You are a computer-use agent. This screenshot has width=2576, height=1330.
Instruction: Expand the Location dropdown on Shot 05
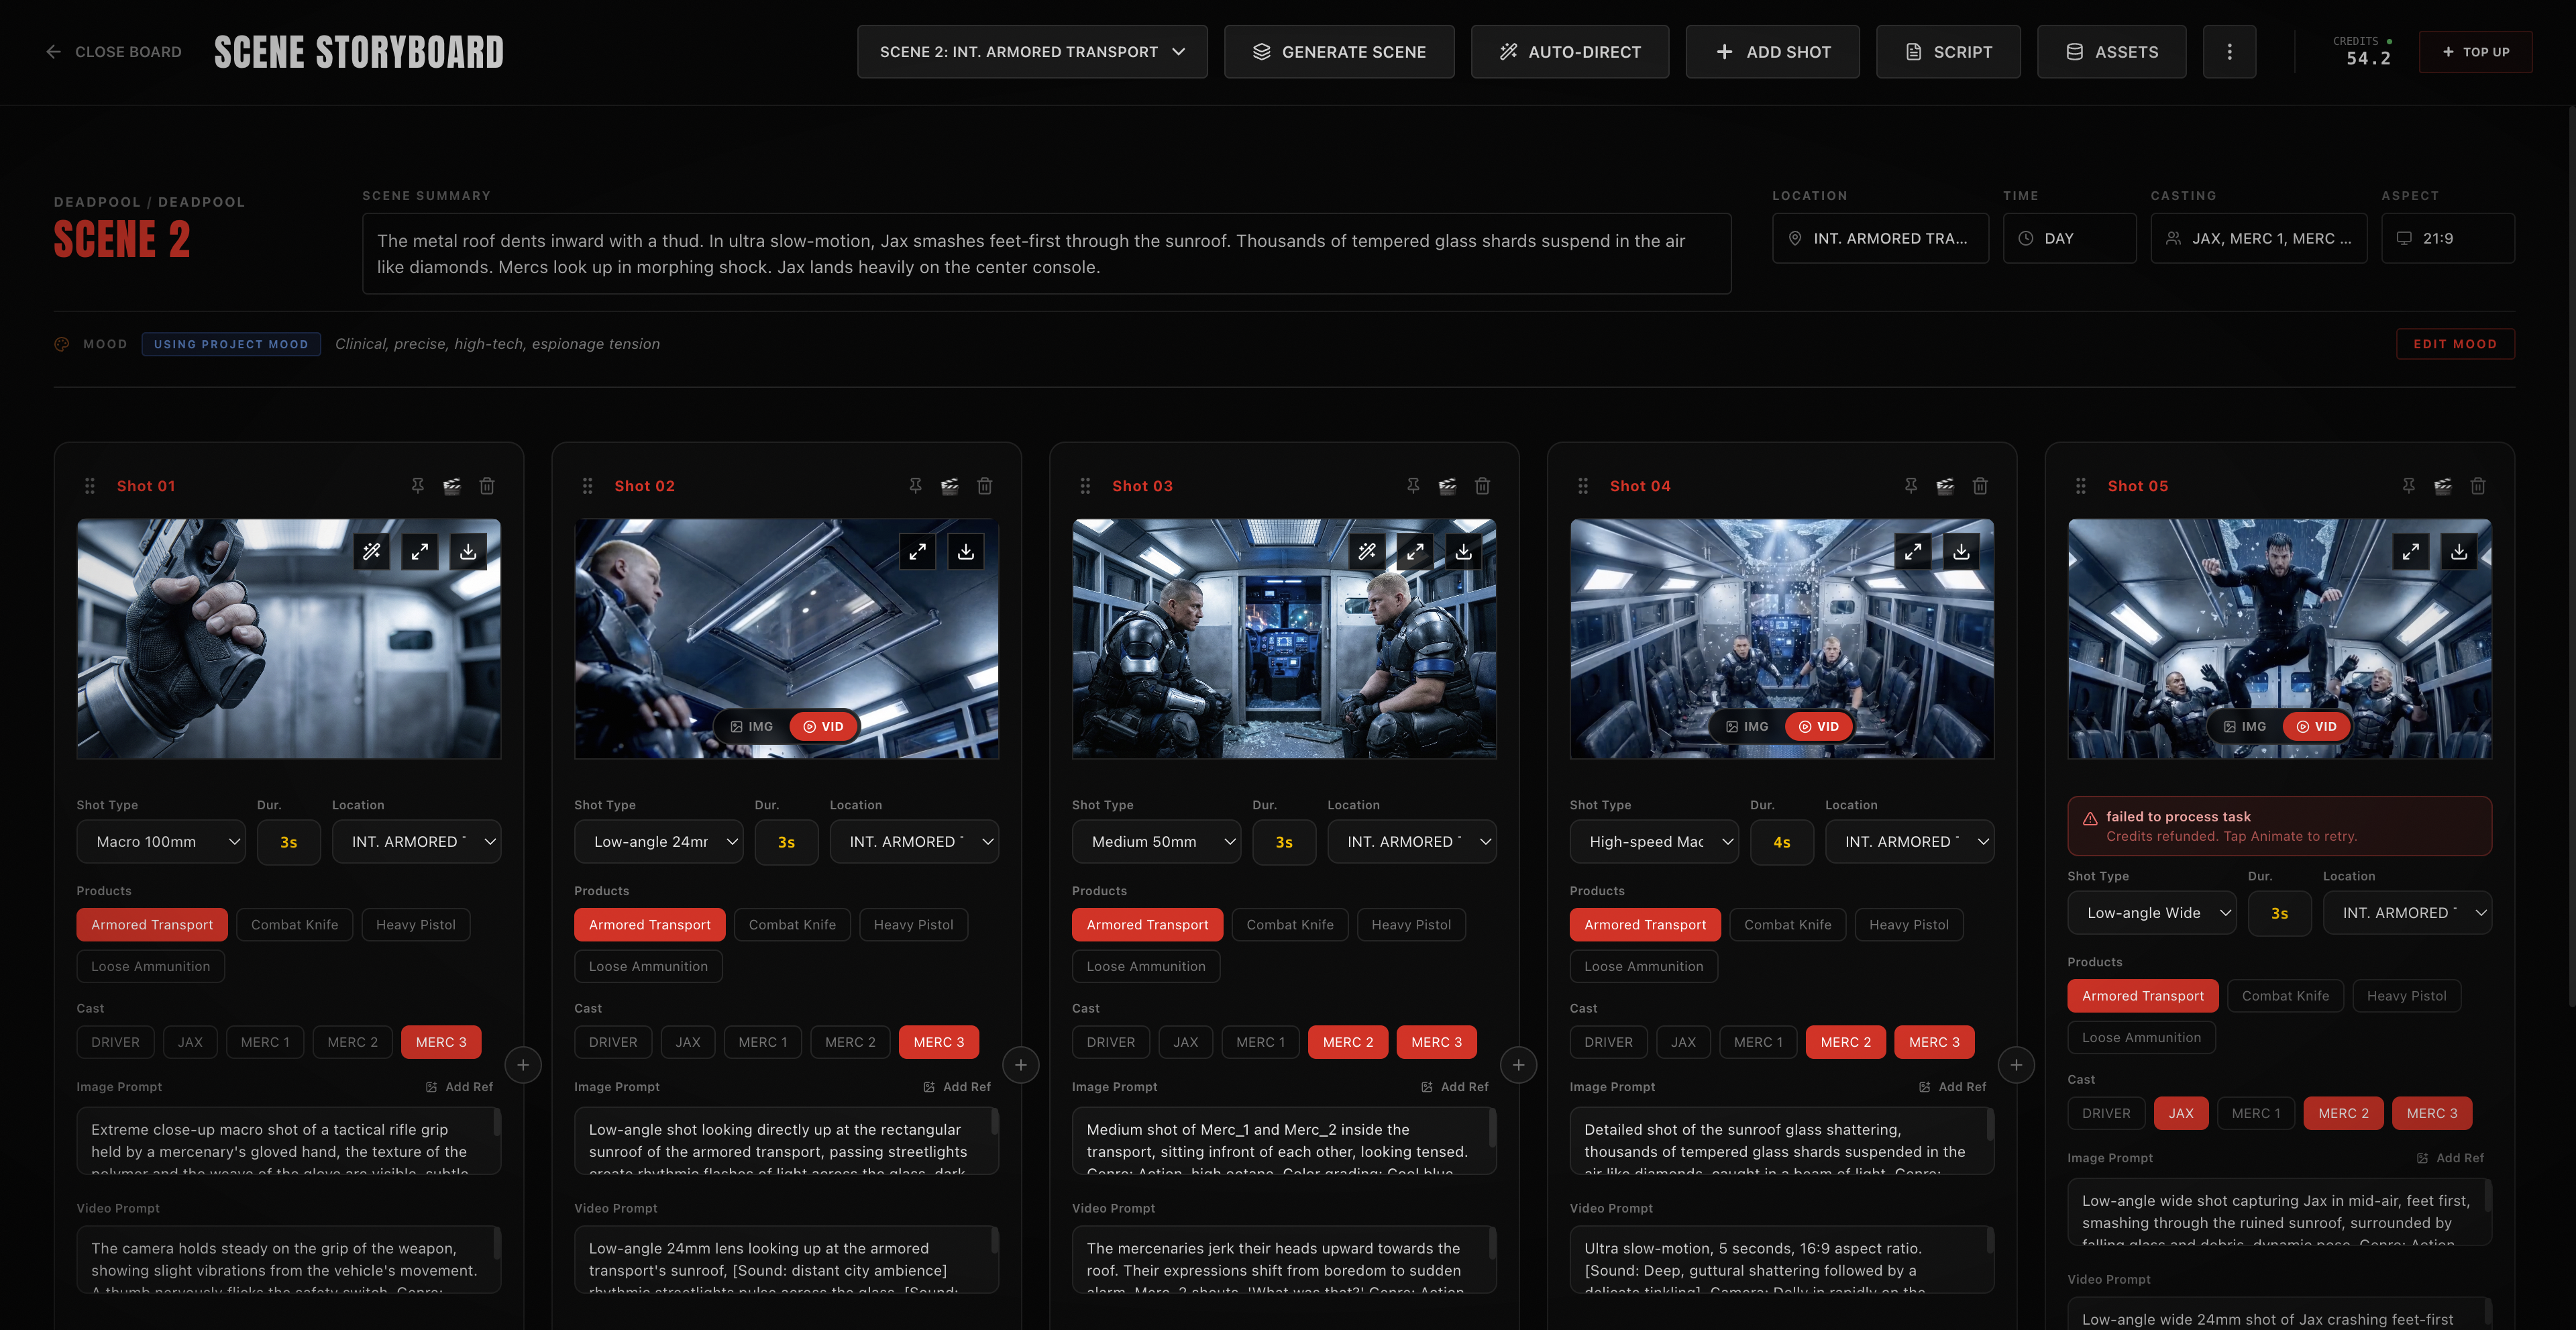click(2407, 912)
